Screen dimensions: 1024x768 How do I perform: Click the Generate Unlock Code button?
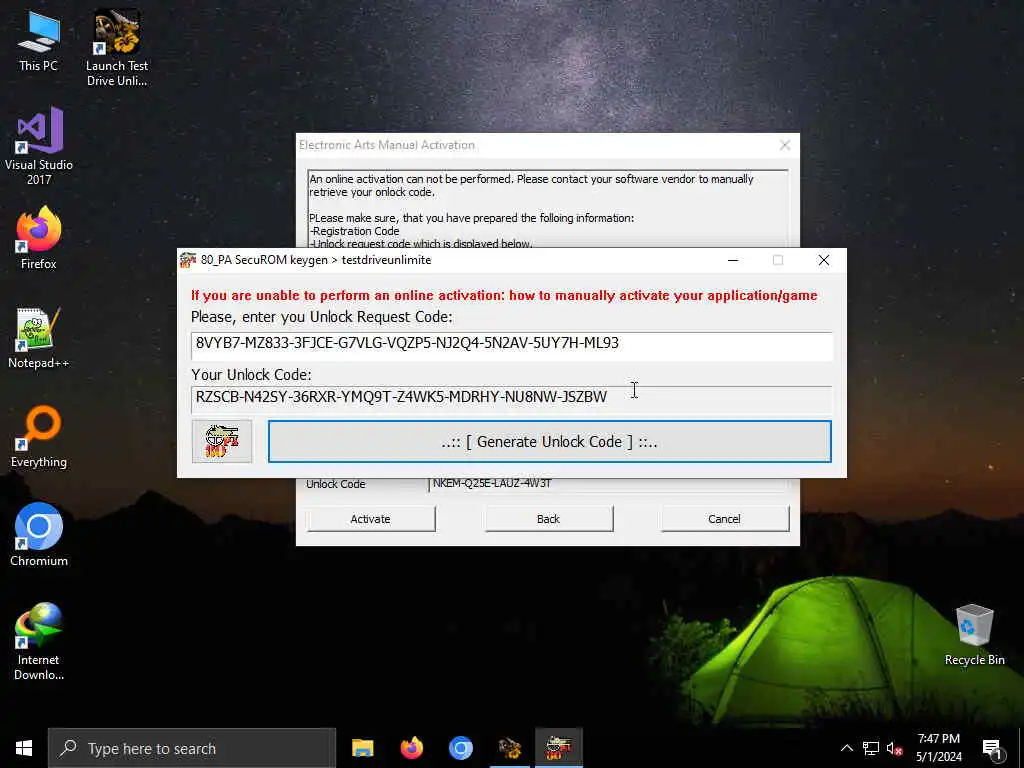549,441
